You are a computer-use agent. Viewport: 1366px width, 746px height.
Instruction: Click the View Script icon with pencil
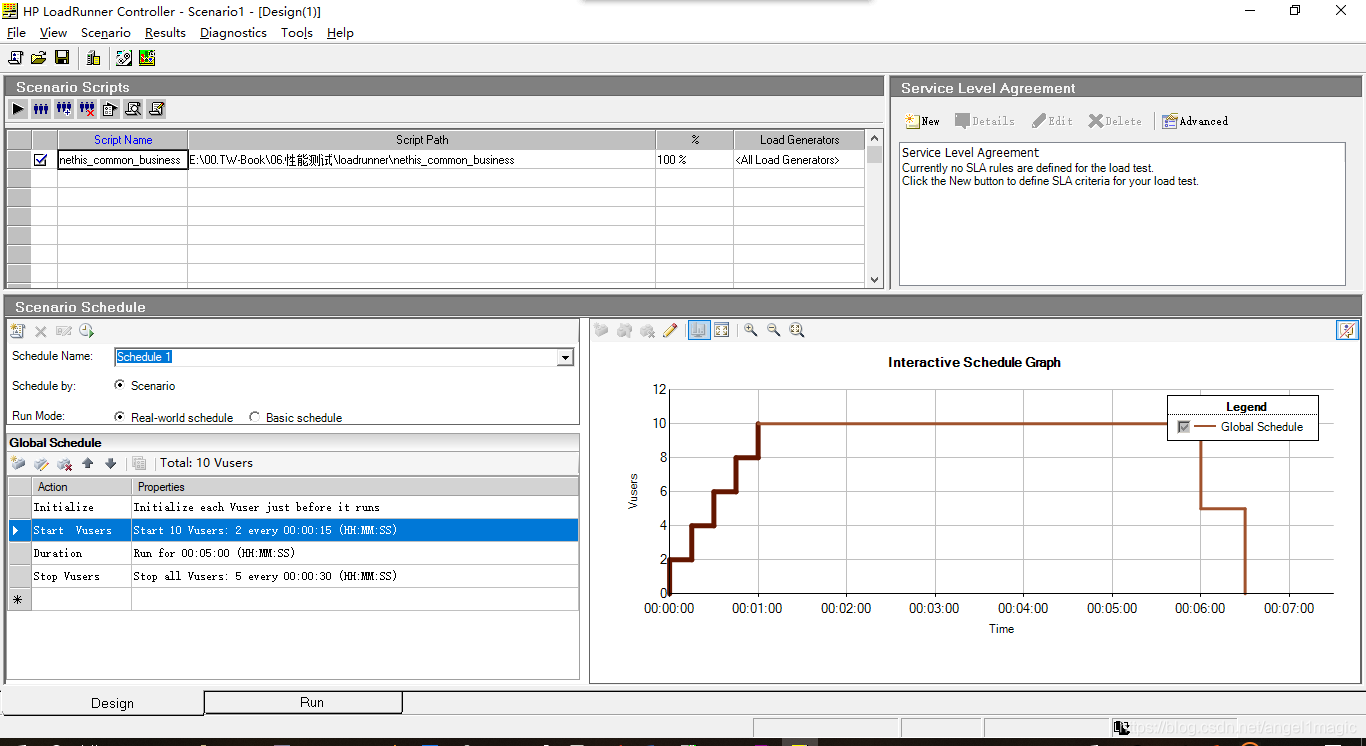[x=156, y=109]
